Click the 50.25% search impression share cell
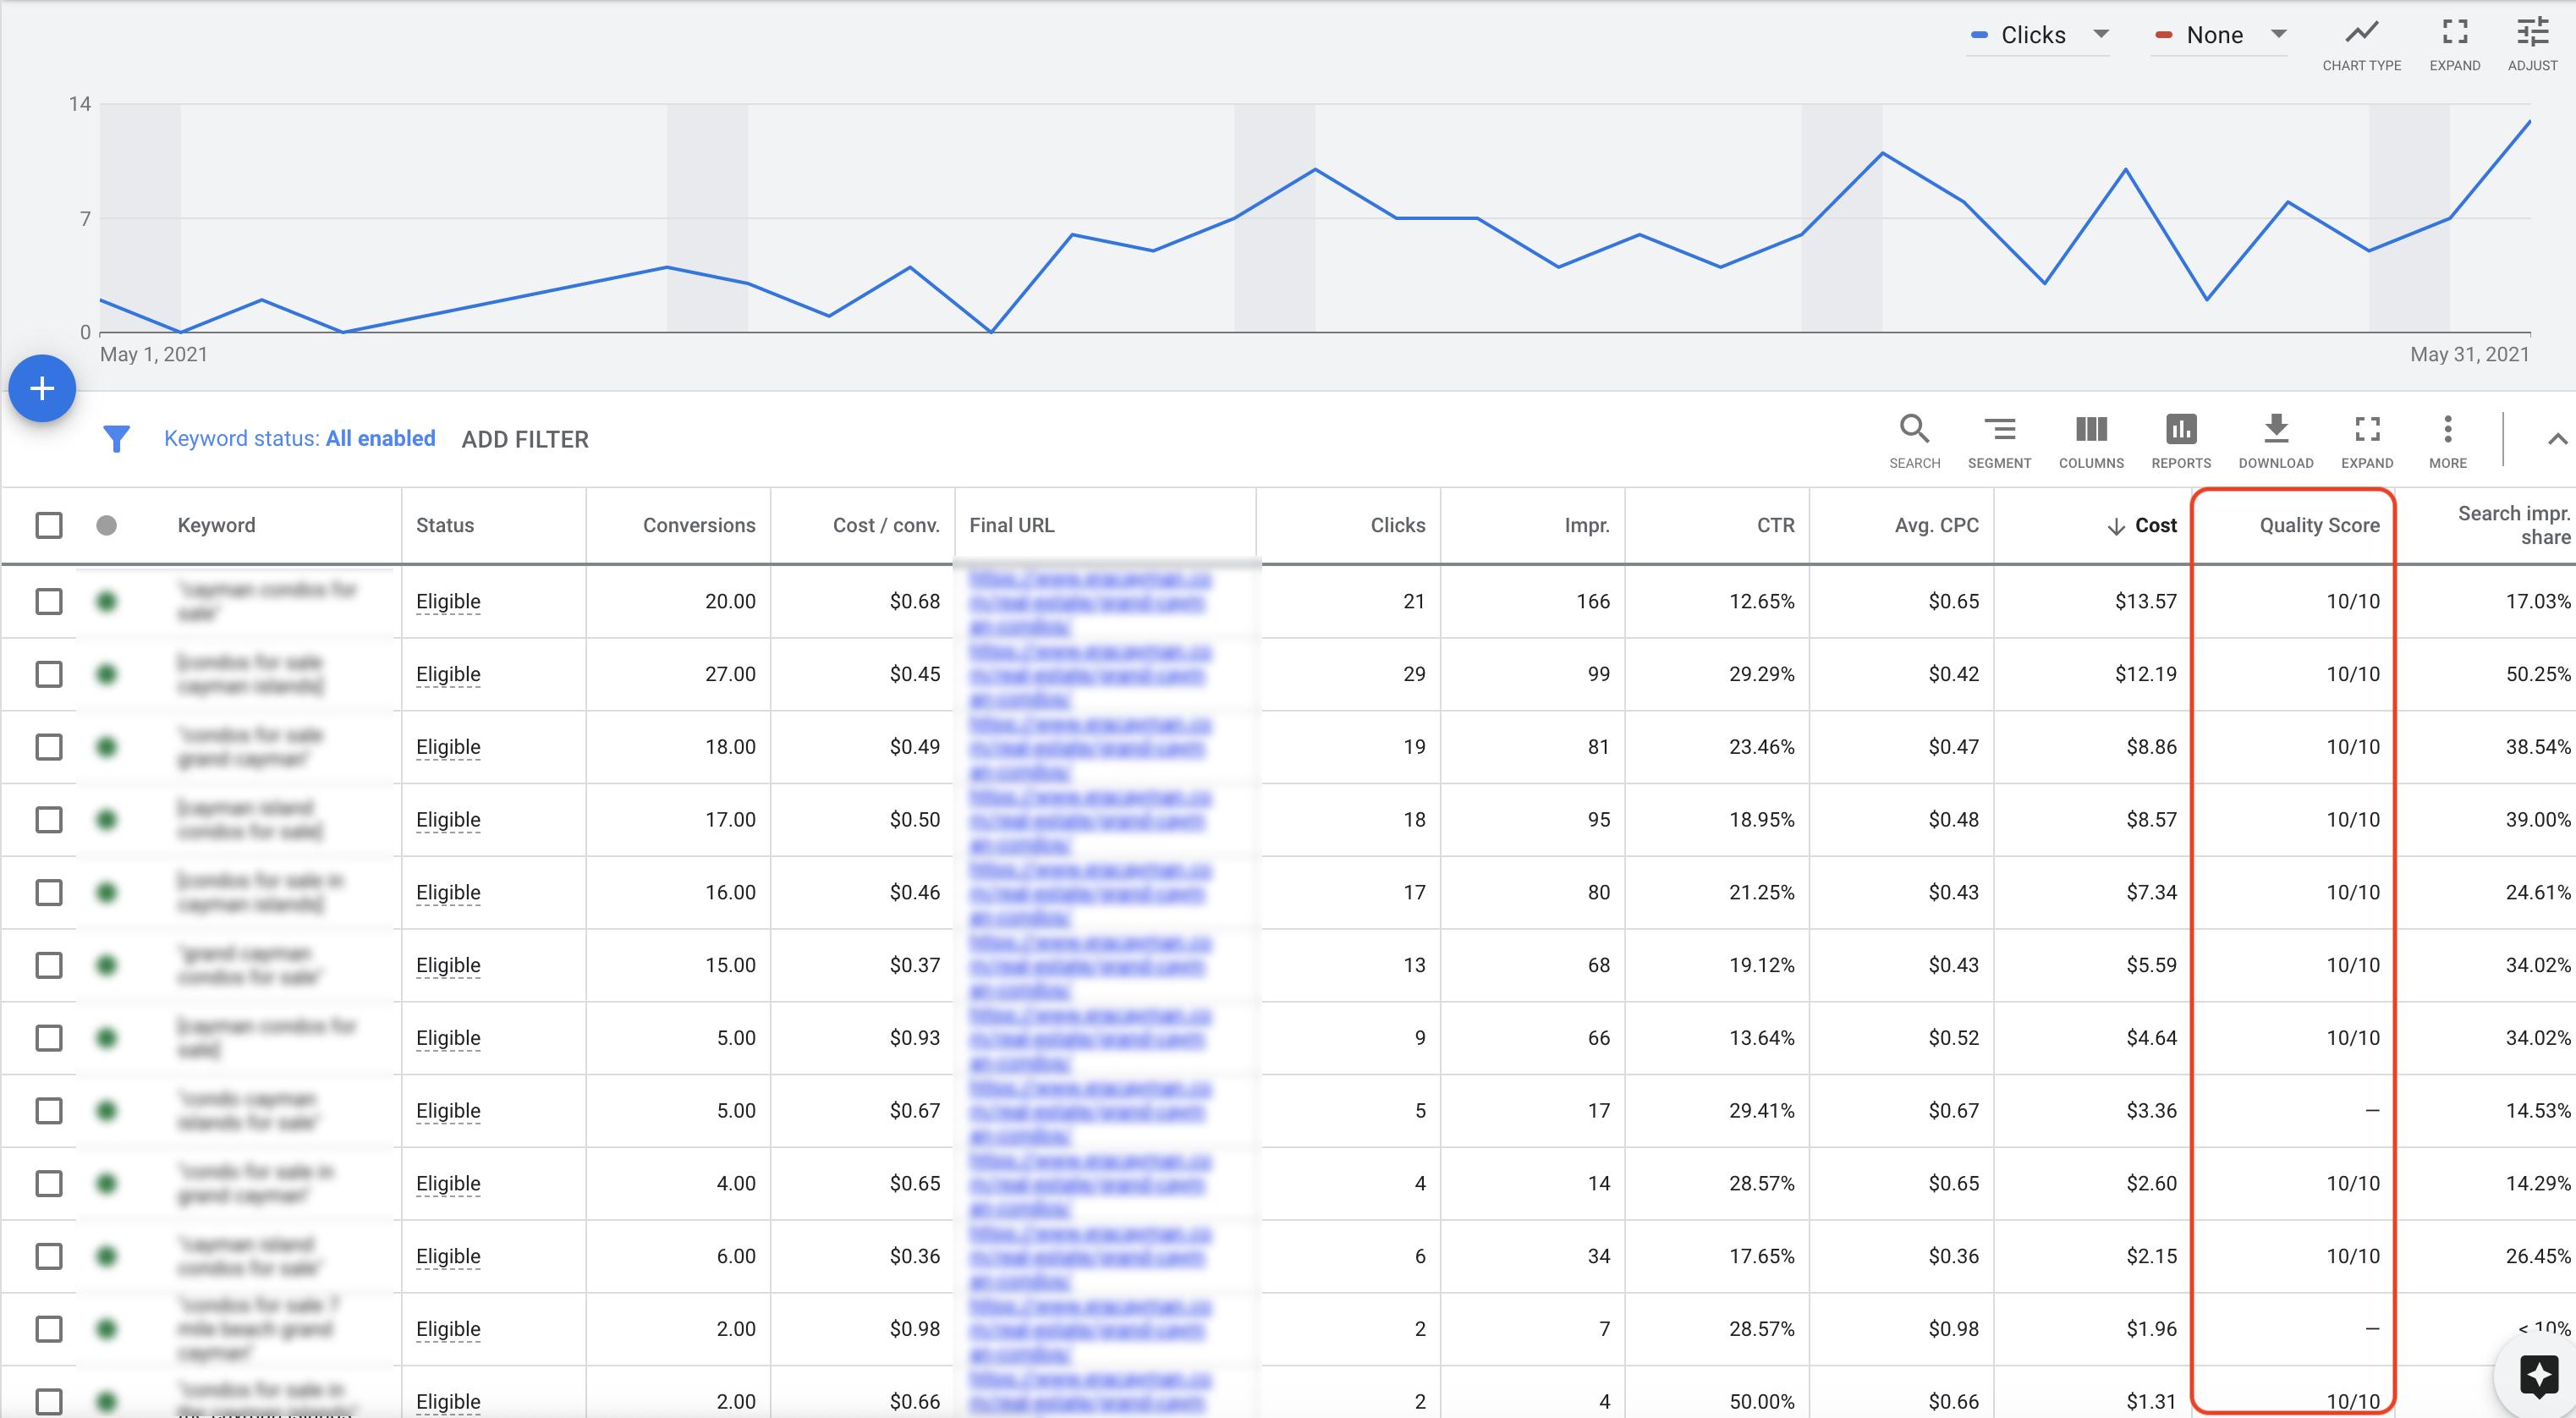This screenshot has height=1418, width=2576. [x=2537, y=674]
